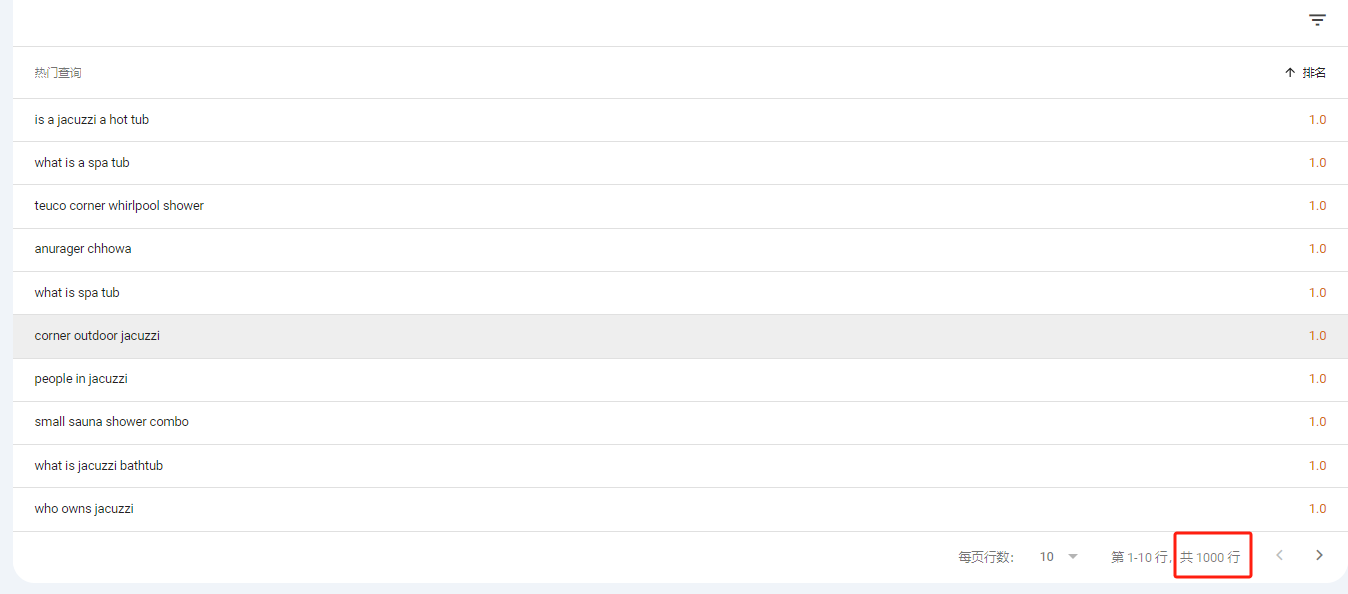The image size is (1348, 594).
Task: Open 'teuco corner whirlpool shower' row
Action: 680,206
